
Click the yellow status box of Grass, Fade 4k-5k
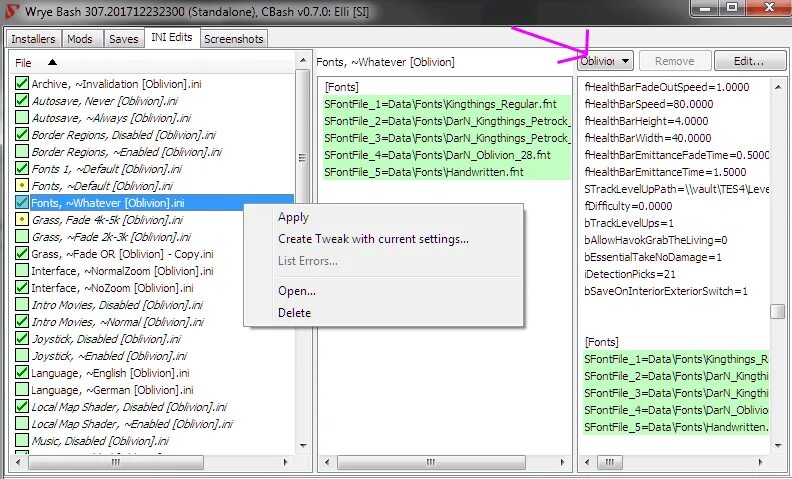click(x=22, y=220)
